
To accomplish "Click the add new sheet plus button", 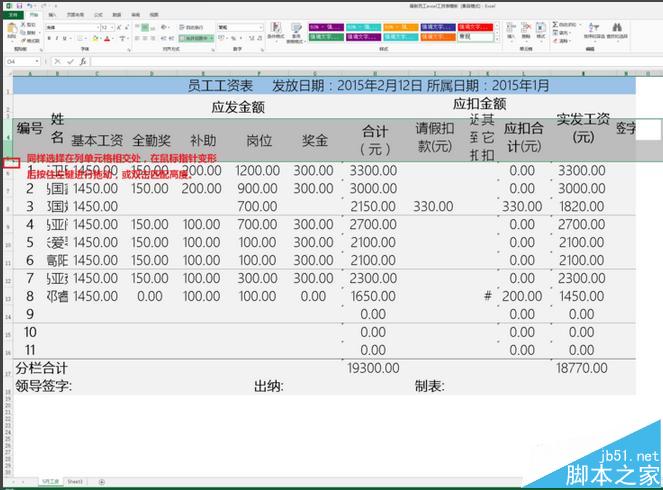I will tap(101, 482).
